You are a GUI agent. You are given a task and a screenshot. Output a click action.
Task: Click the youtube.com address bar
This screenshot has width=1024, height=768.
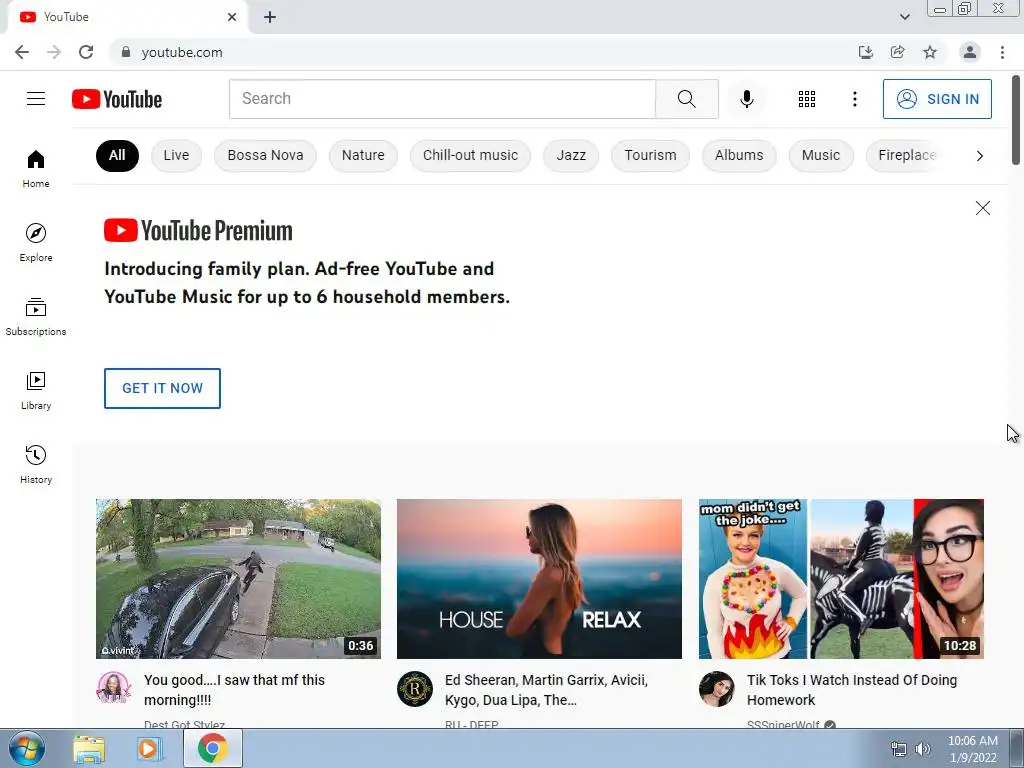483,52
